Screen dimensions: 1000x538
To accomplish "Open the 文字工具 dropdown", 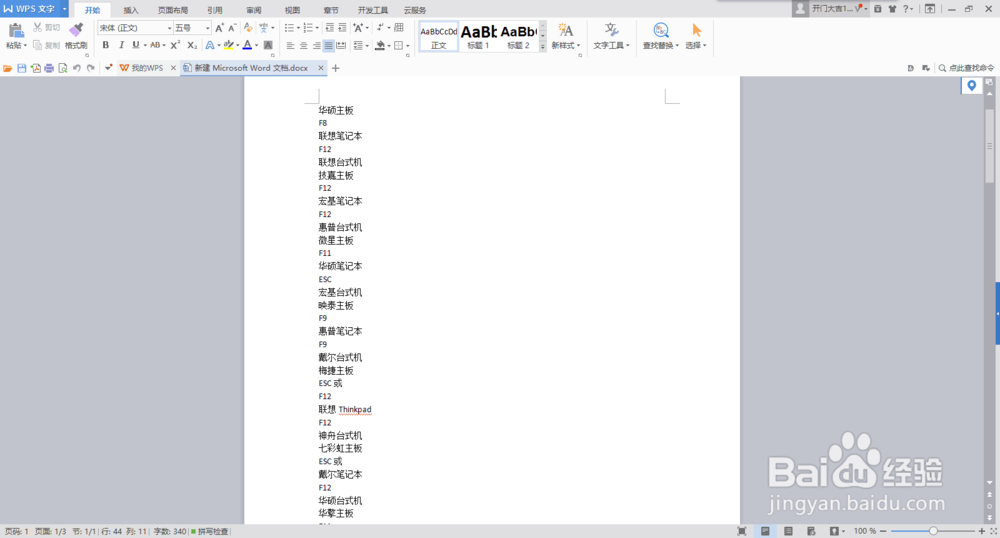I will [611, 36].
